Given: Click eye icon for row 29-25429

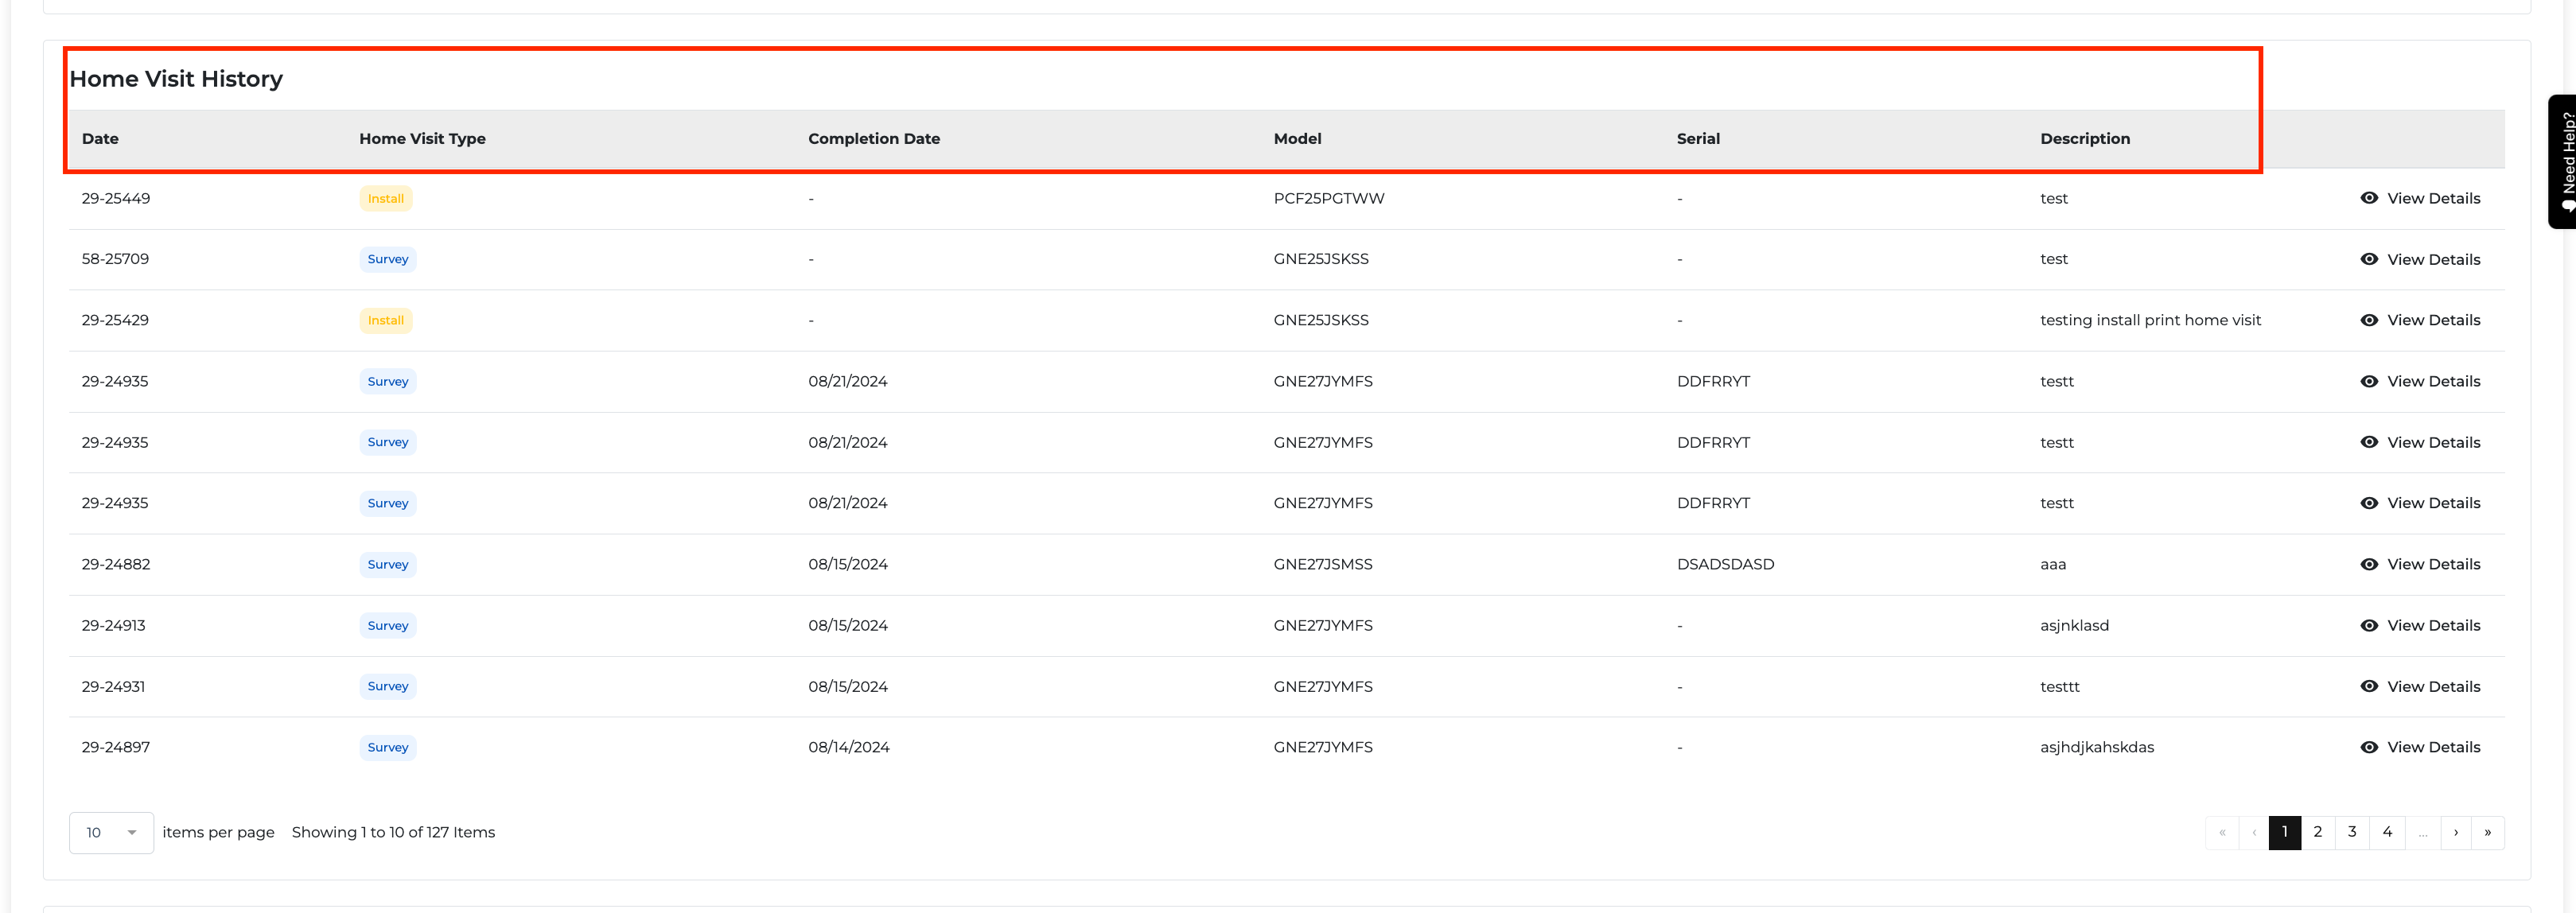Looking at the screenshot, I should click(2369, 320).
